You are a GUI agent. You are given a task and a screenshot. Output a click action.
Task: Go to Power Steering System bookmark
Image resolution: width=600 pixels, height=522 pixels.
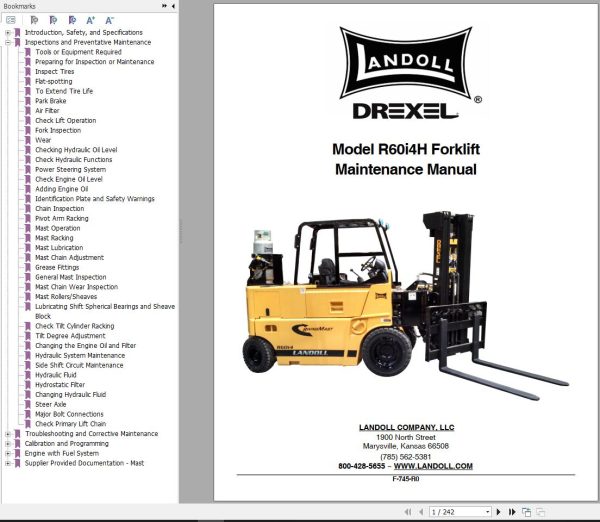pyautogui.click(x=71, y=170)
